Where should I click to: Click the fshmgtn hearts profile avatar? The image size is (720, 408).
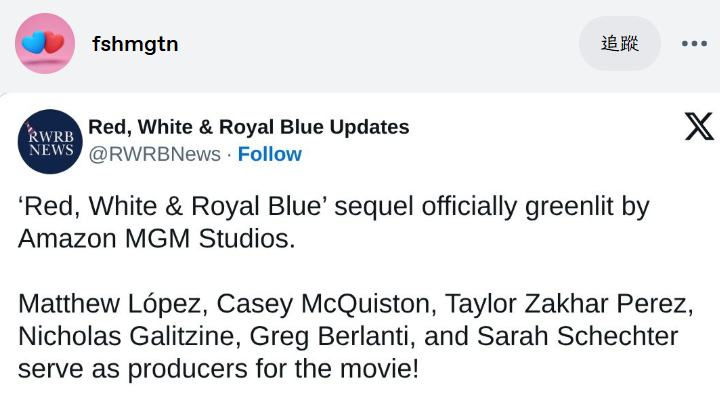(x=45, y=44)
